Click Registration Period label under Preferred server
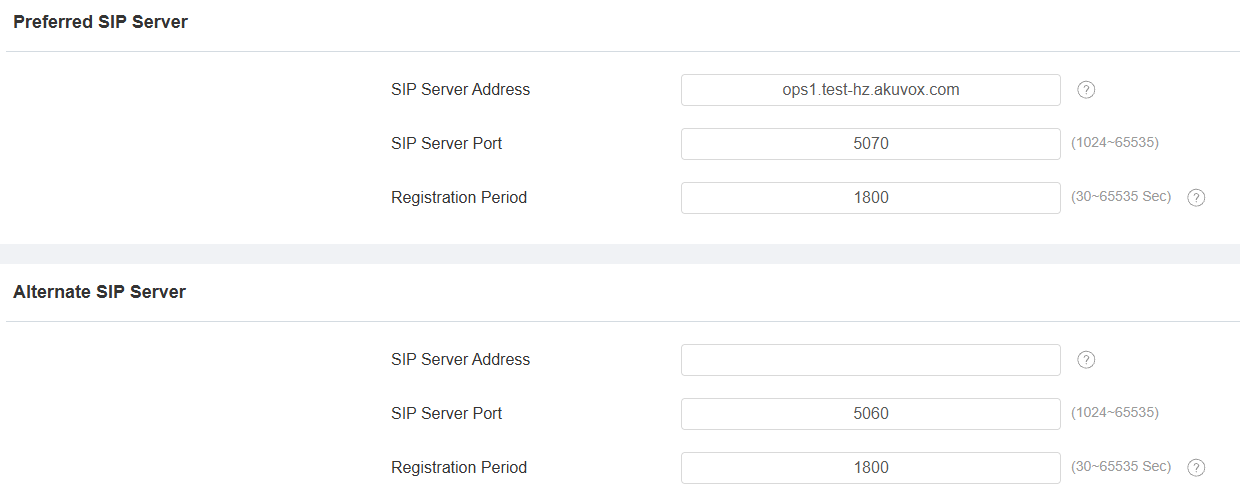This screenshot has width=1240, height=495. [x=459, y=198]
